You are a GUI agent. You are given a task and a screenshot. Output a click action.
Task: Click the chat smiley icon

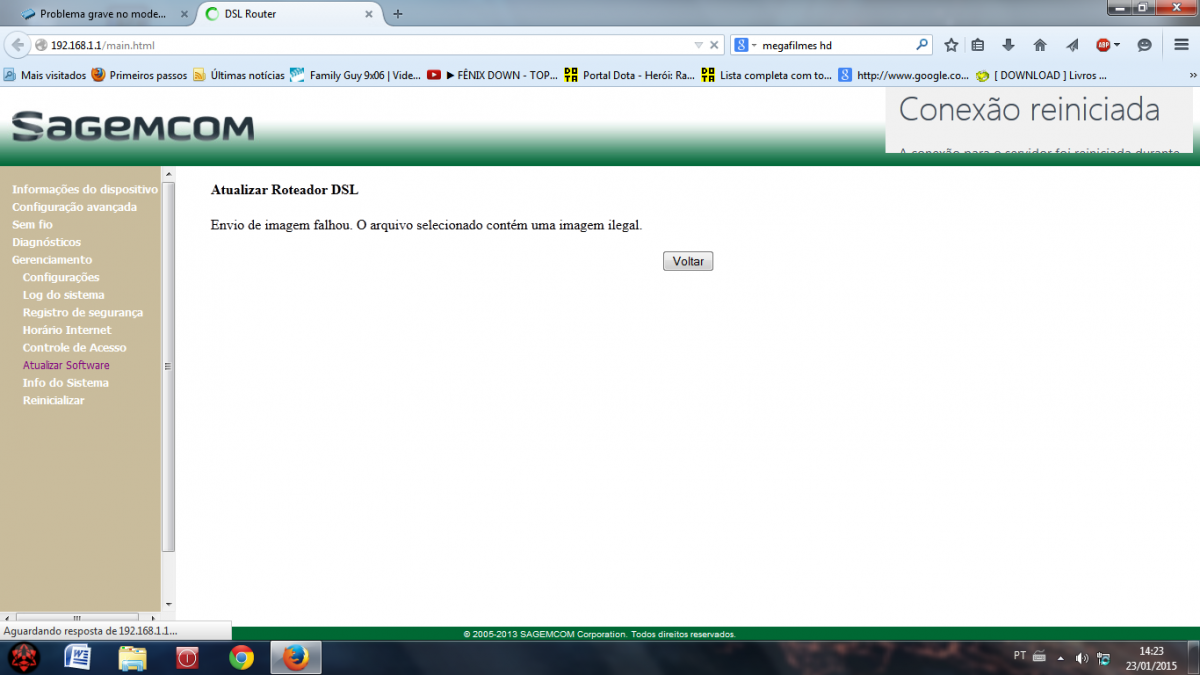[x=1145, y=45]
